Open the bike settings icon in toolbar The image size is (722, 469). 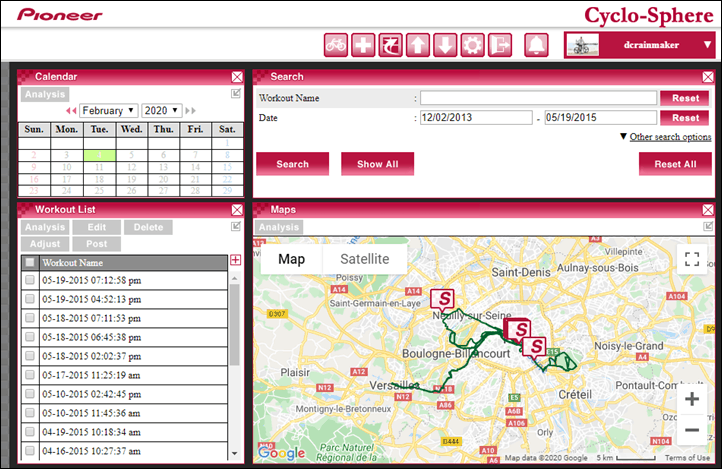point(336,45)
